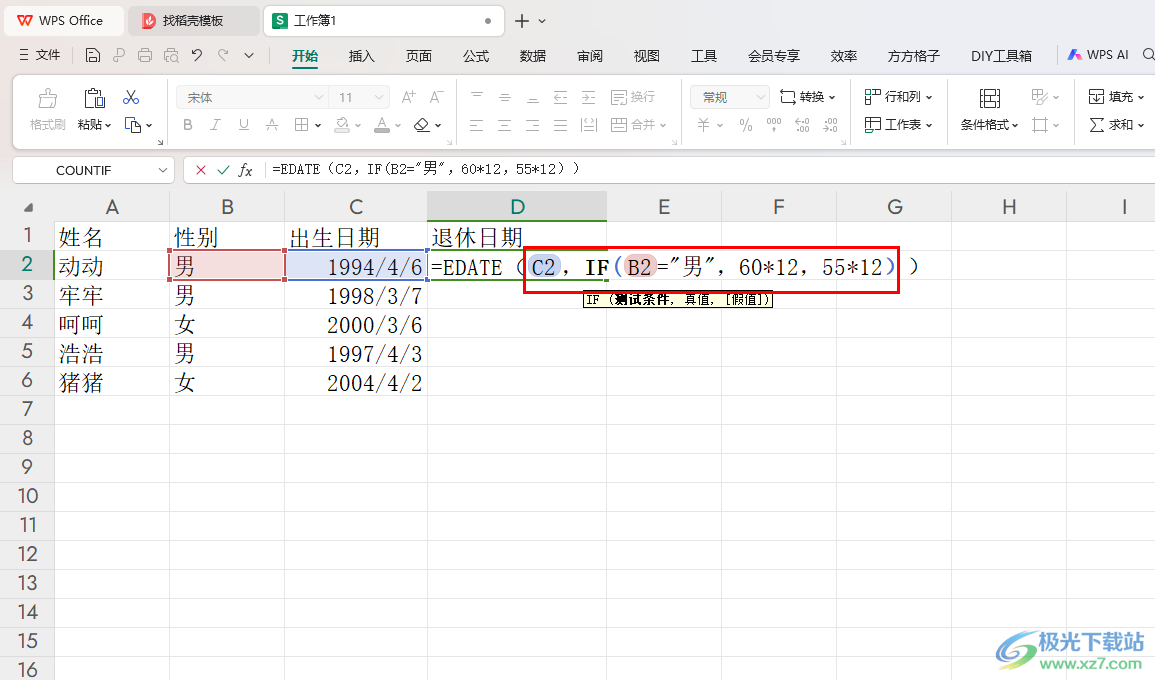Image resolution: width=1155 pixels, height=680 pixels.
Task: Click the 转换 convert button
Action: pos(807,97)
